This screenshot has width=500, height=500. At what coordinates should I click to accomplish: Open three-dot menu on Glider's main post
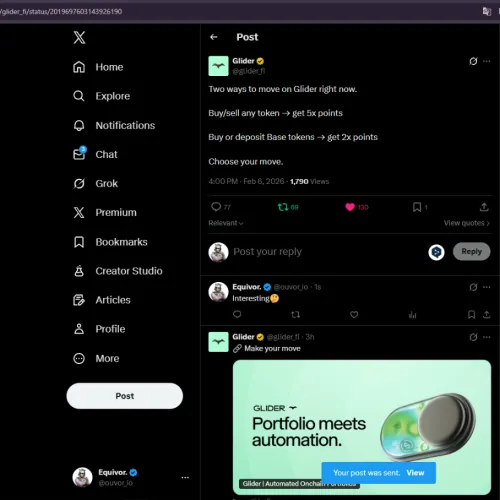487,61
